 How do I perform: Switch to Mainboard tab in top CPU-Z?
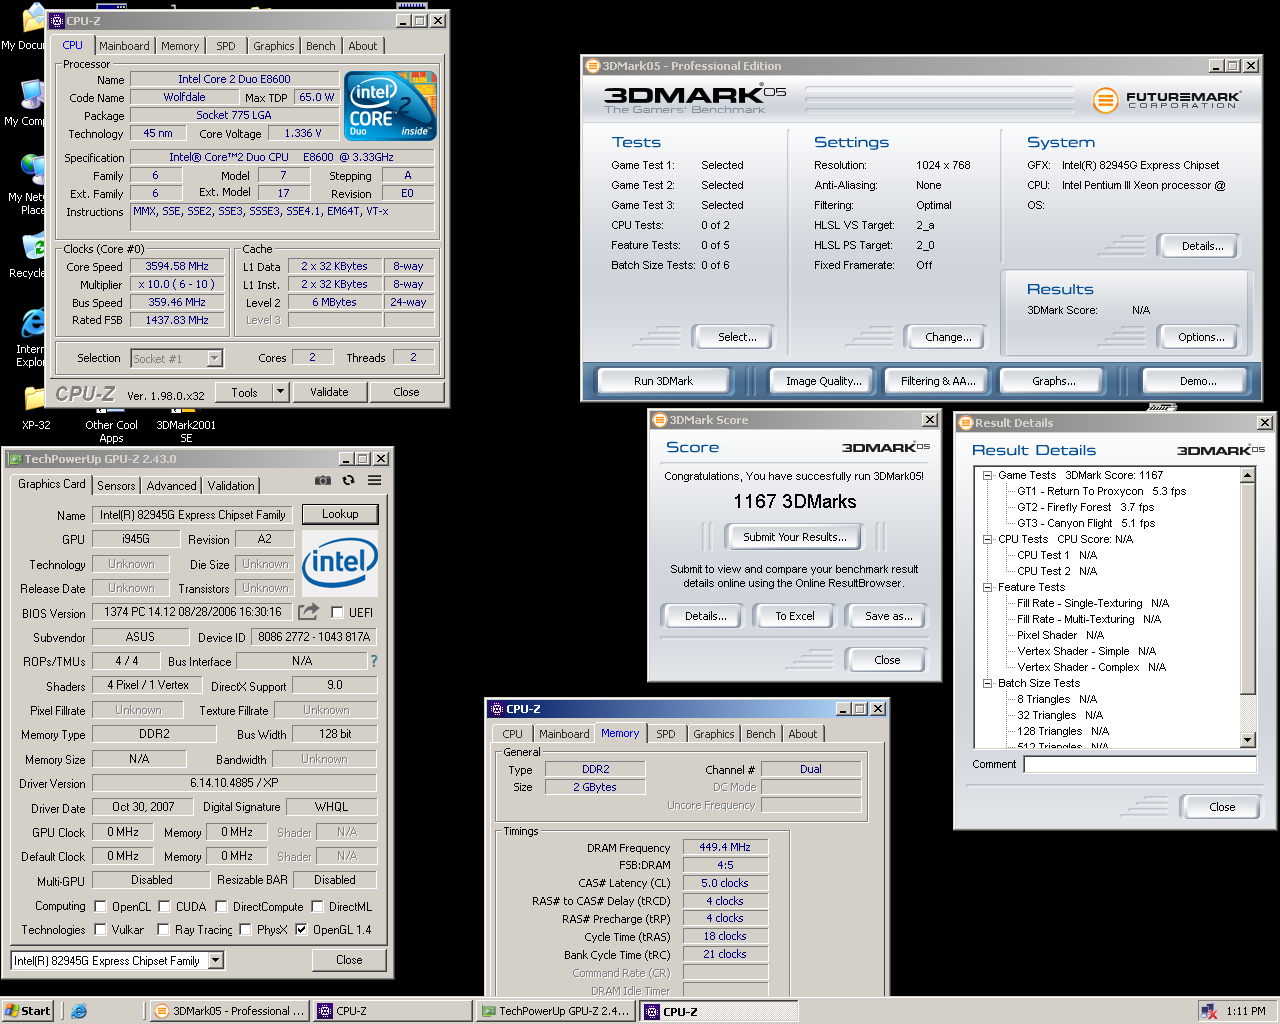pyautogui.click(x=124, y=46)
